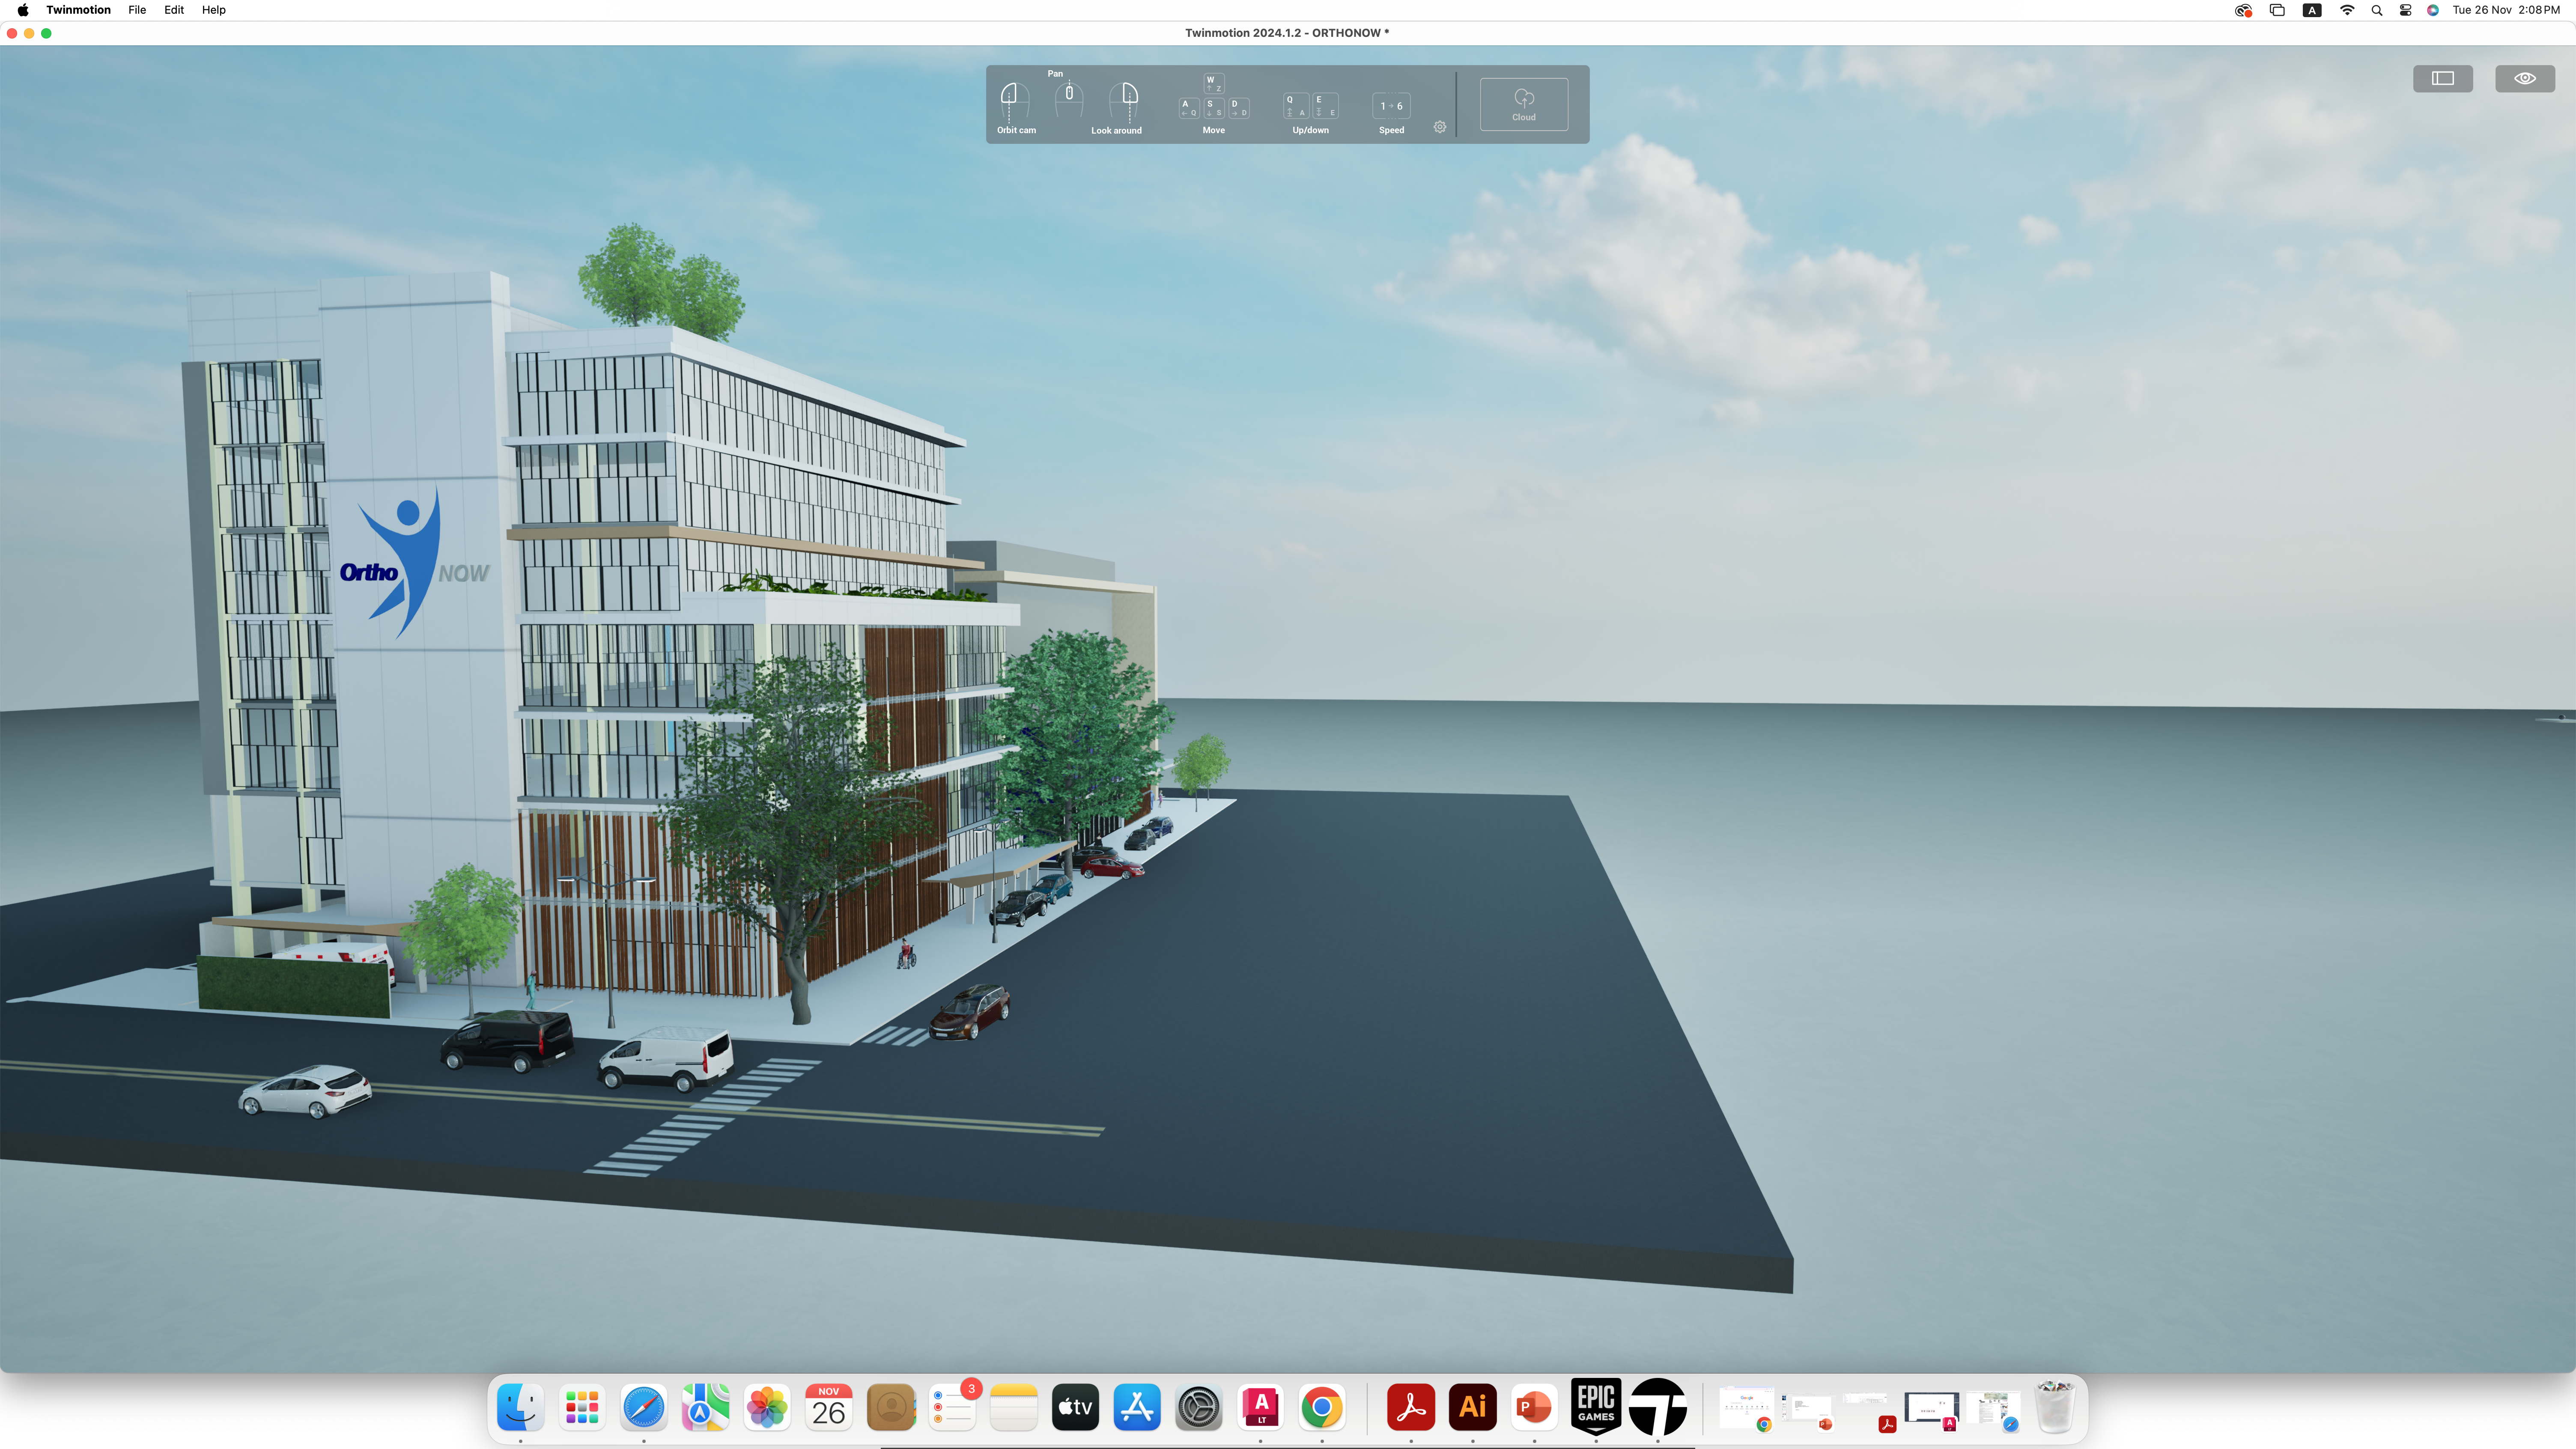
Task: Open Photos from the Dock
Action: pyautogui.click(x=767, y=1407)
